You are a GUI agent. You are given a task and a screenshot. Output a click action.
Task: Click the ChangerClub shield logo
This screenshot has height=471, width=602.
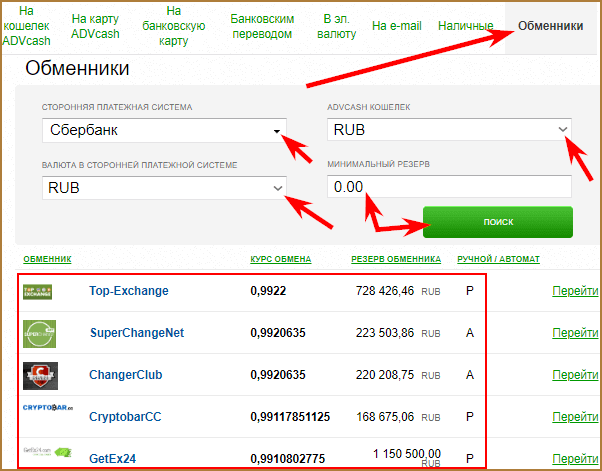coord(40,375)
